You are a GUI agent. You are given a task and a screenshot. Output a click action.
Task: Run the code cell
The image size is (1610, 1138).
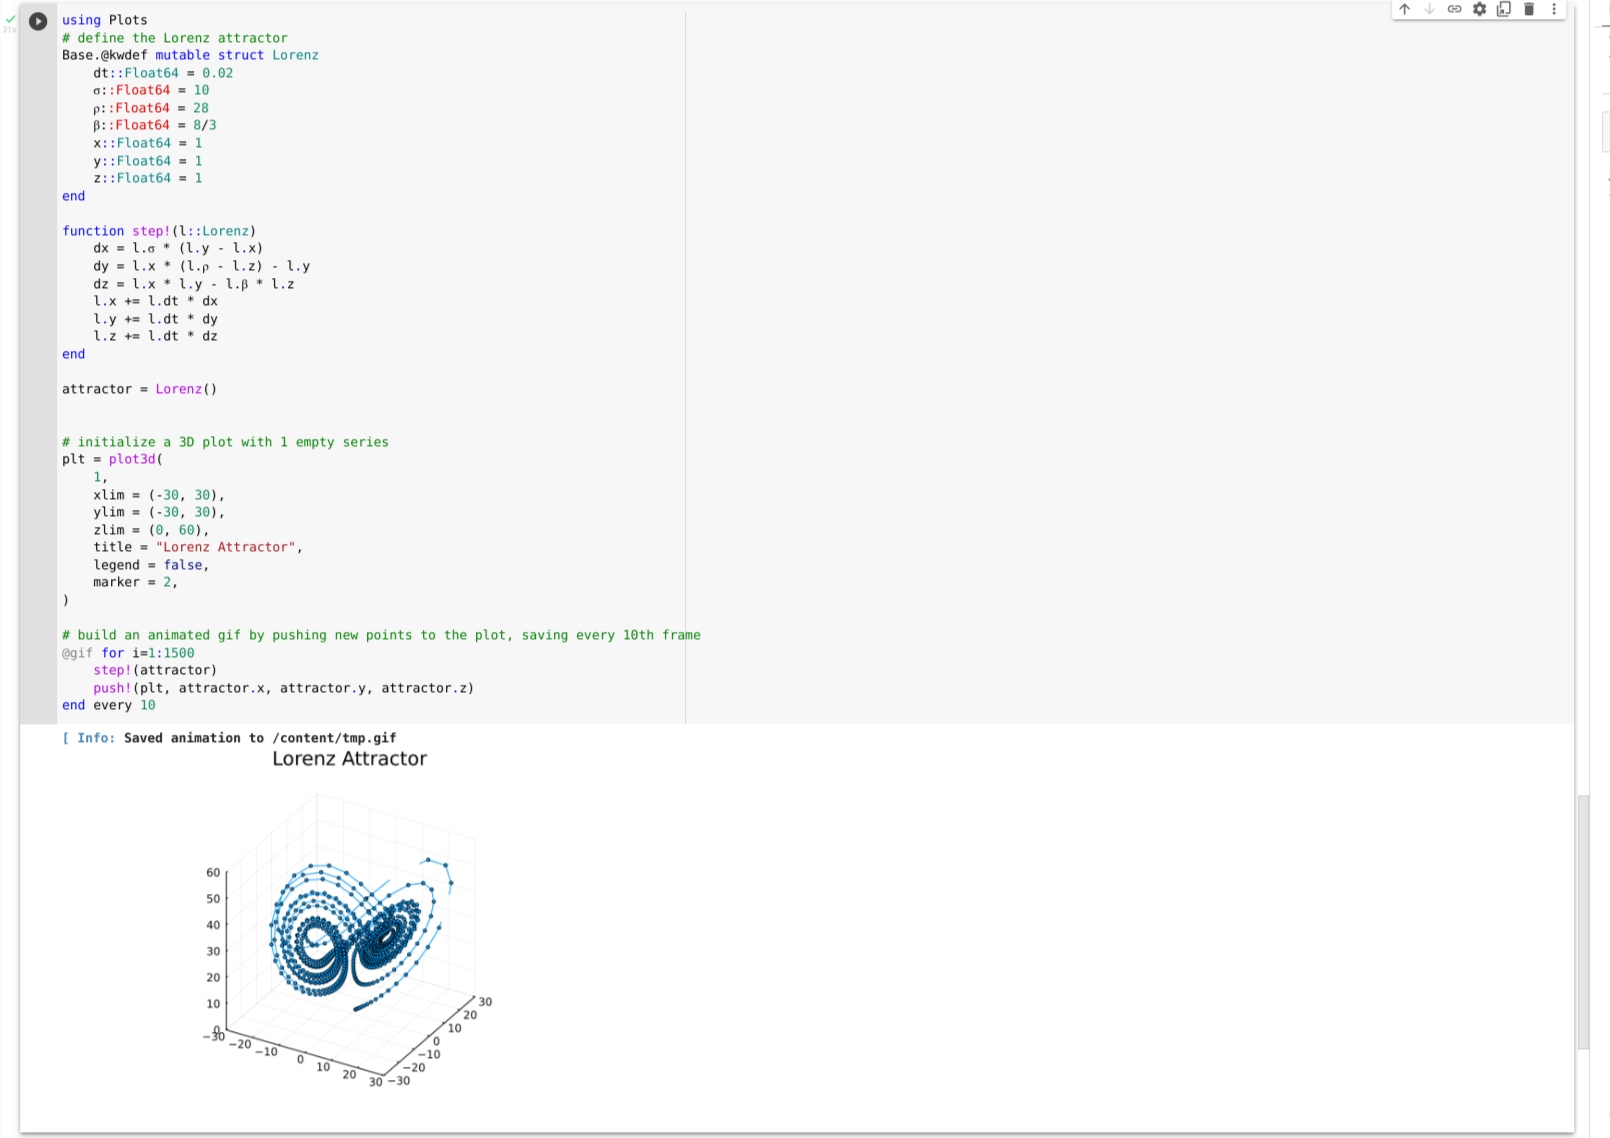(x=37, y=21)
